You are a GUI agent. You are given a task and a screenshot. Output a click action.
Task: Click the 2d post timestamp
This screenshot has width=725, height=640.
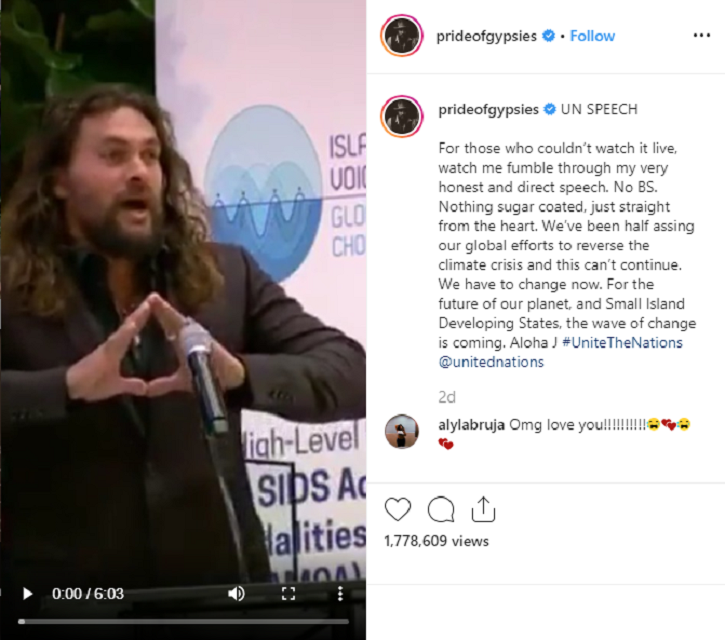point(447,397)
